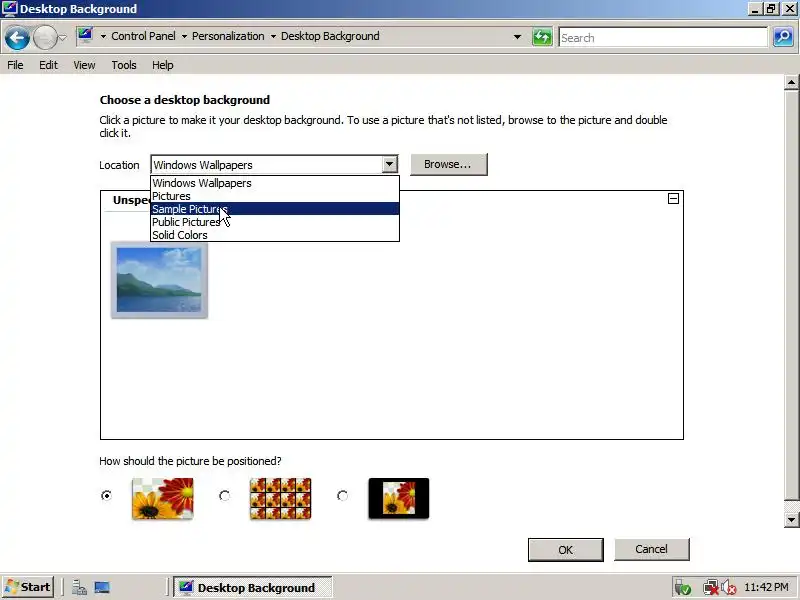Click the vertical scrollbar up arrow
Viewport: 800px width, 600px height.
(x=791, y=82)
